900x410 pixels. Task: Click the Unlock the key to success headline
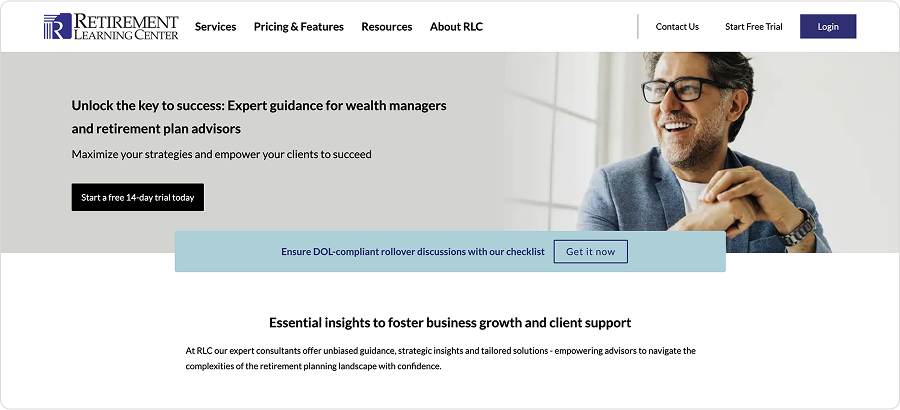tap(258, 116)
